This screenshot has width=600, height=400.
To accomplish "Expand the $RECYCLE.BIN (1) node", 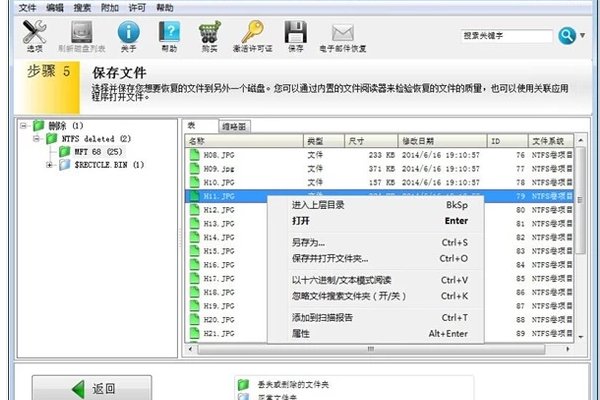I will (x=49, y=165).
